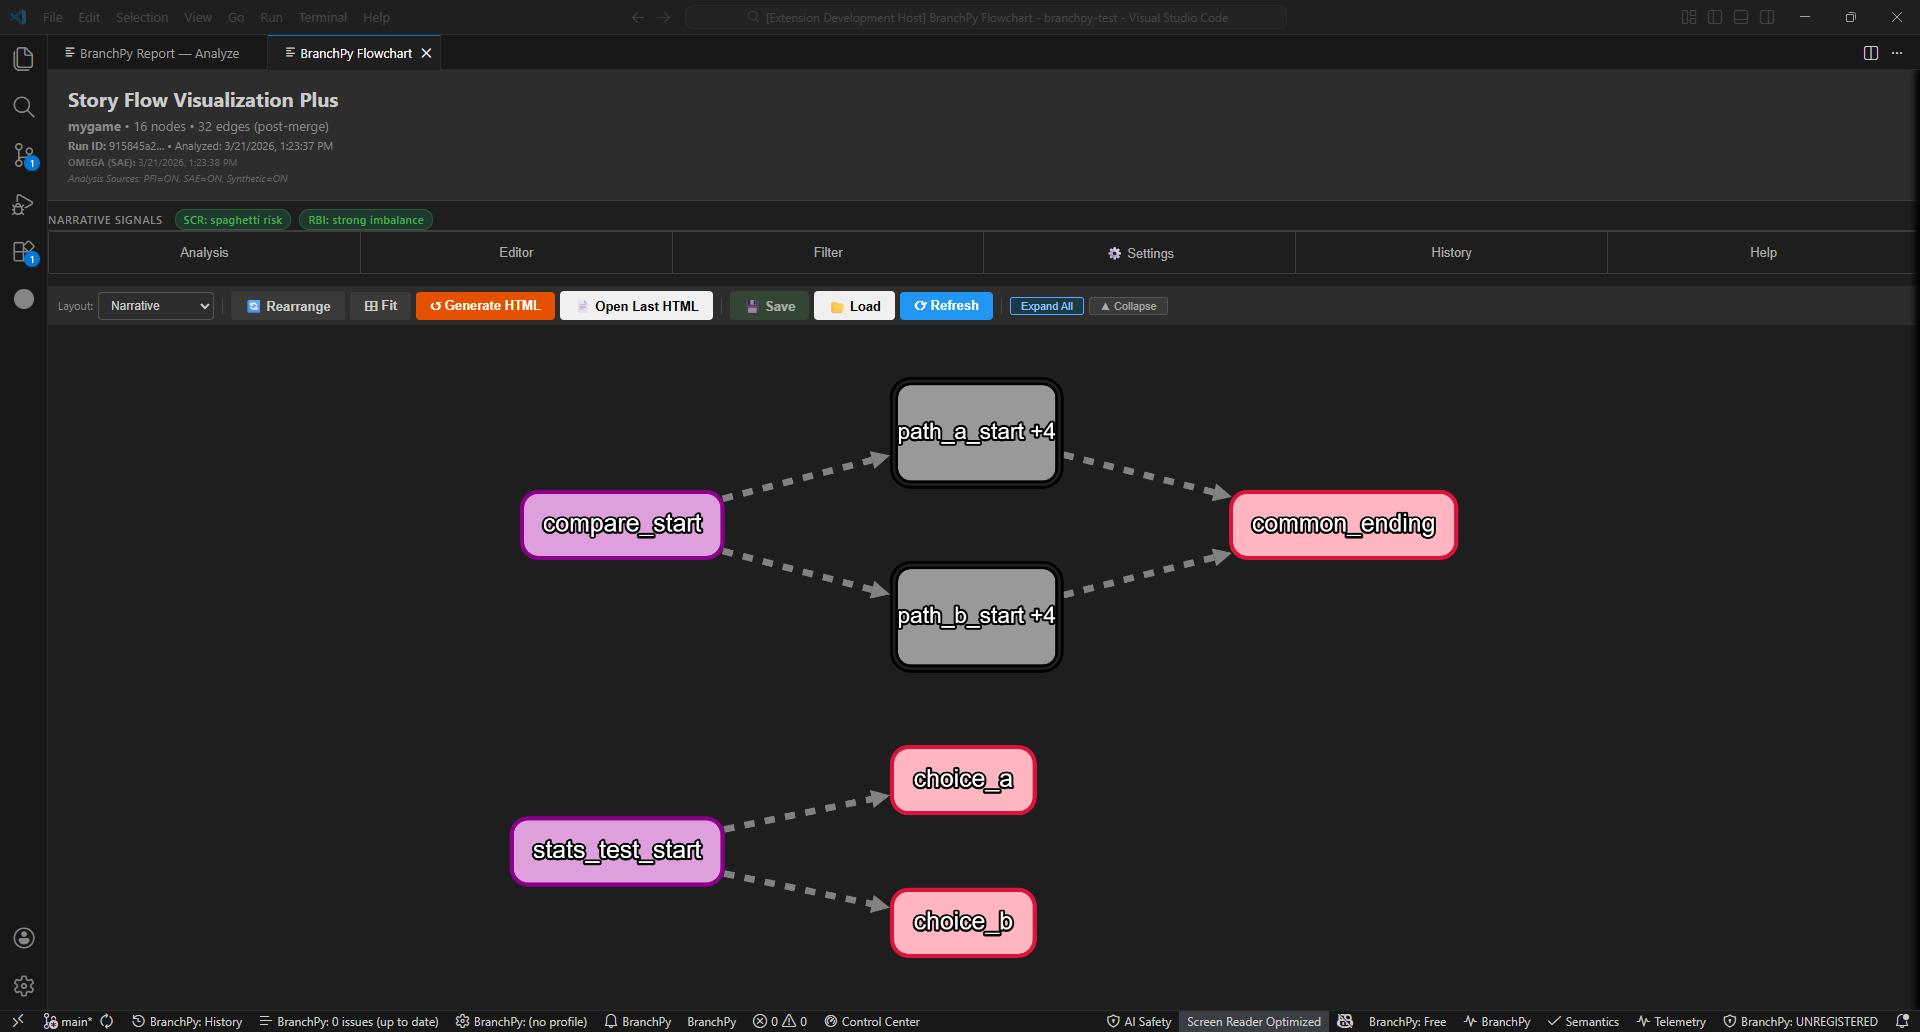This screenshot has width=1920, height=1032.
Task: Open the Explorer icon in activity bar
Action: click(x=24, y=59)
